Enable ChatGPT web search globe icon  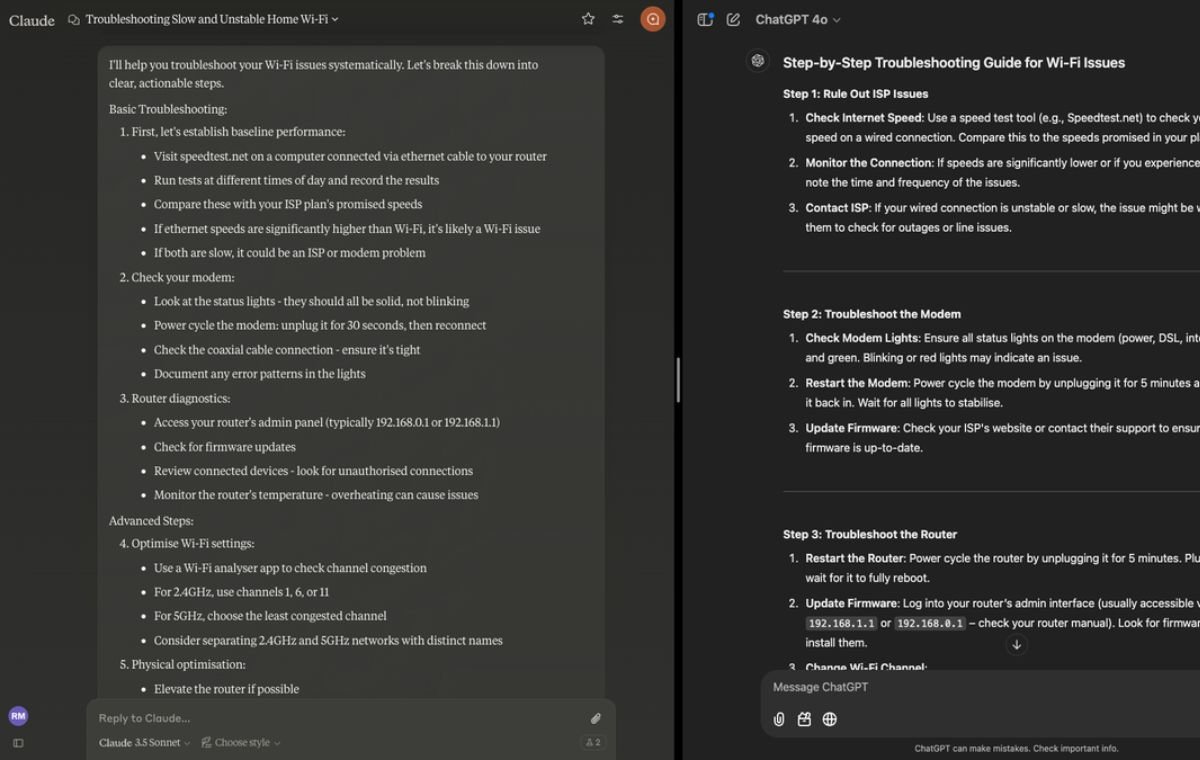click(829, 719)
